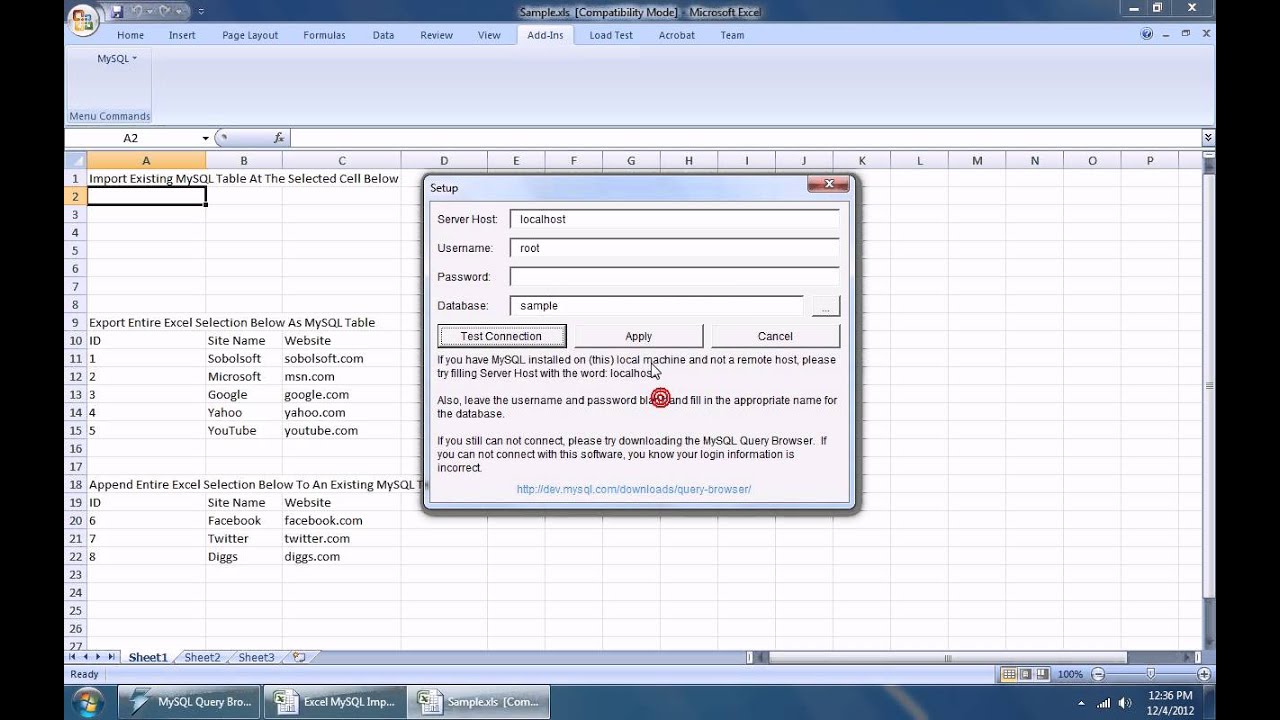
Task: Open the Acrobat ribbon tab
Action: 676,35
